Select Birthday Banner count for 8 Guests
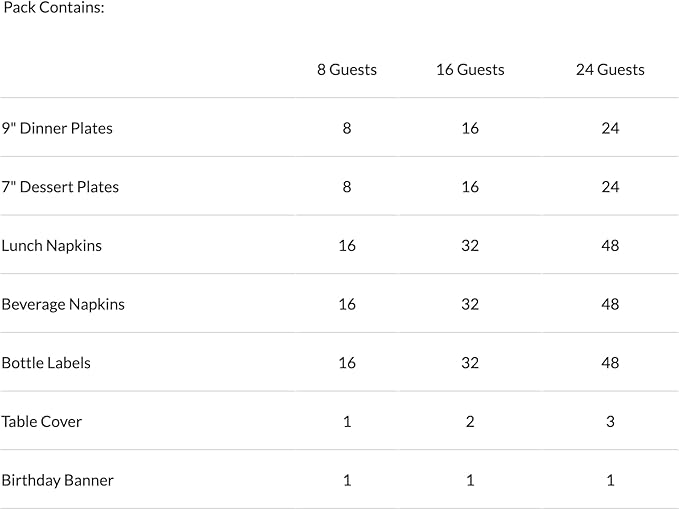679x510 pixels. [x=347, y=480]
